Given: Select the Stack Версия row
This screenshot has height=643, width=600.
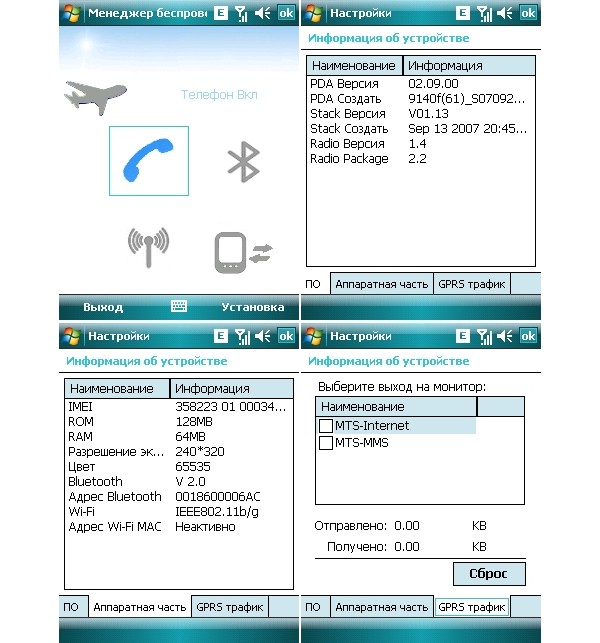Looking at the screenshot, I should 421,114.
